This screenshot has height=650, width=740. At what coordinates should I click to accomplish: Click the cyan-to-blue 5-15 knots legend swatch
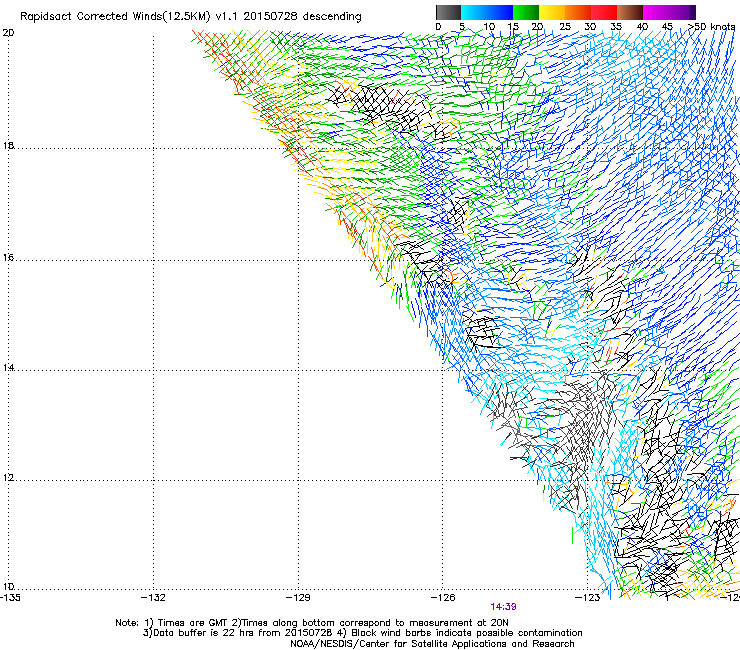[x=487, y=12]
